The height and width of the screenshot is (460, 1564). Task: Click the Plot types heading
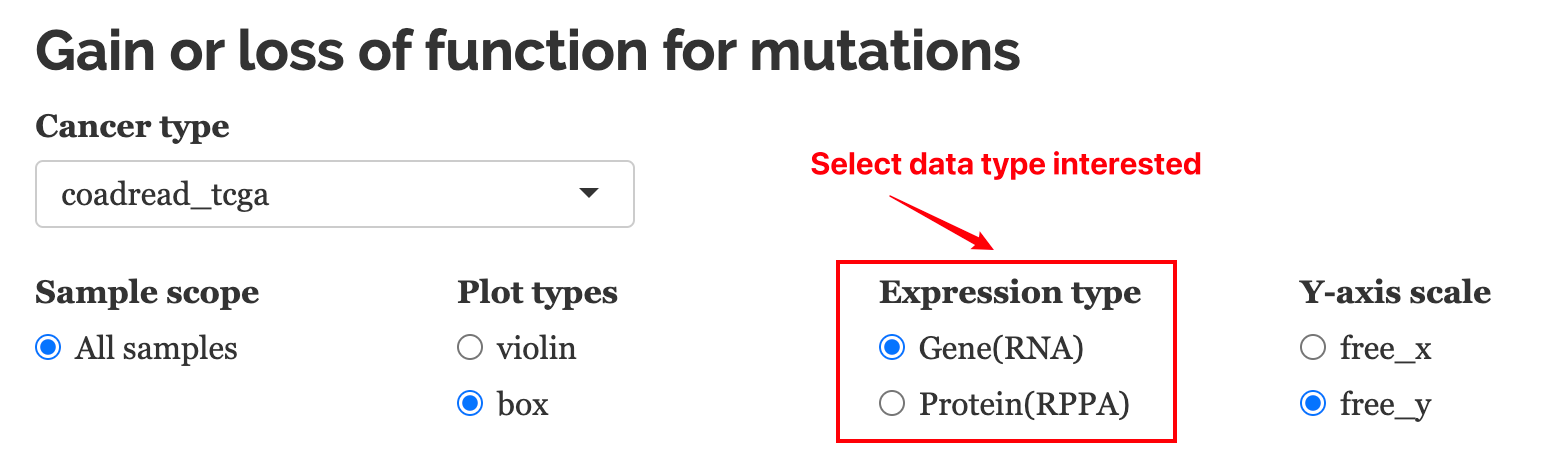(x=537, y=293)
